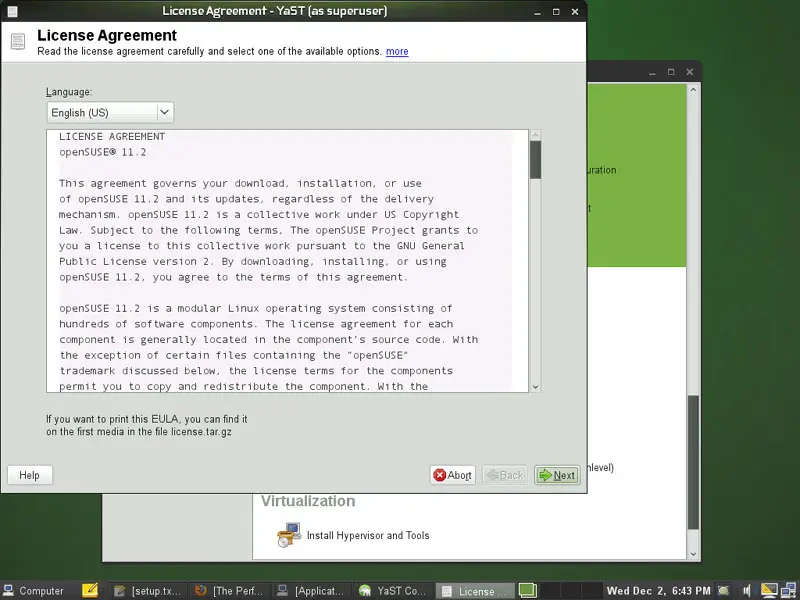Minimize the YaST Control Center window behind

(652, 72)
